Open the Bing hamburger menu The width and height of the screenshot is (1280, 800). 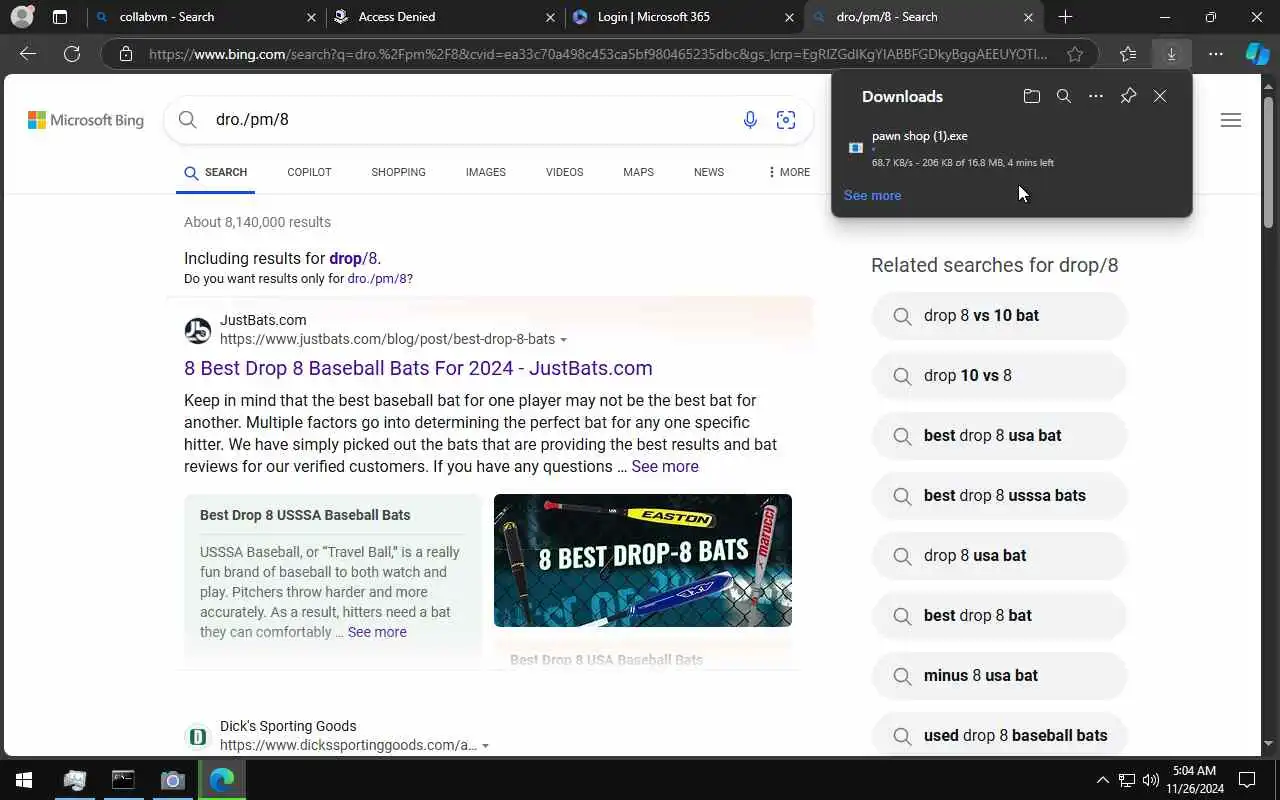[1231, 120]
